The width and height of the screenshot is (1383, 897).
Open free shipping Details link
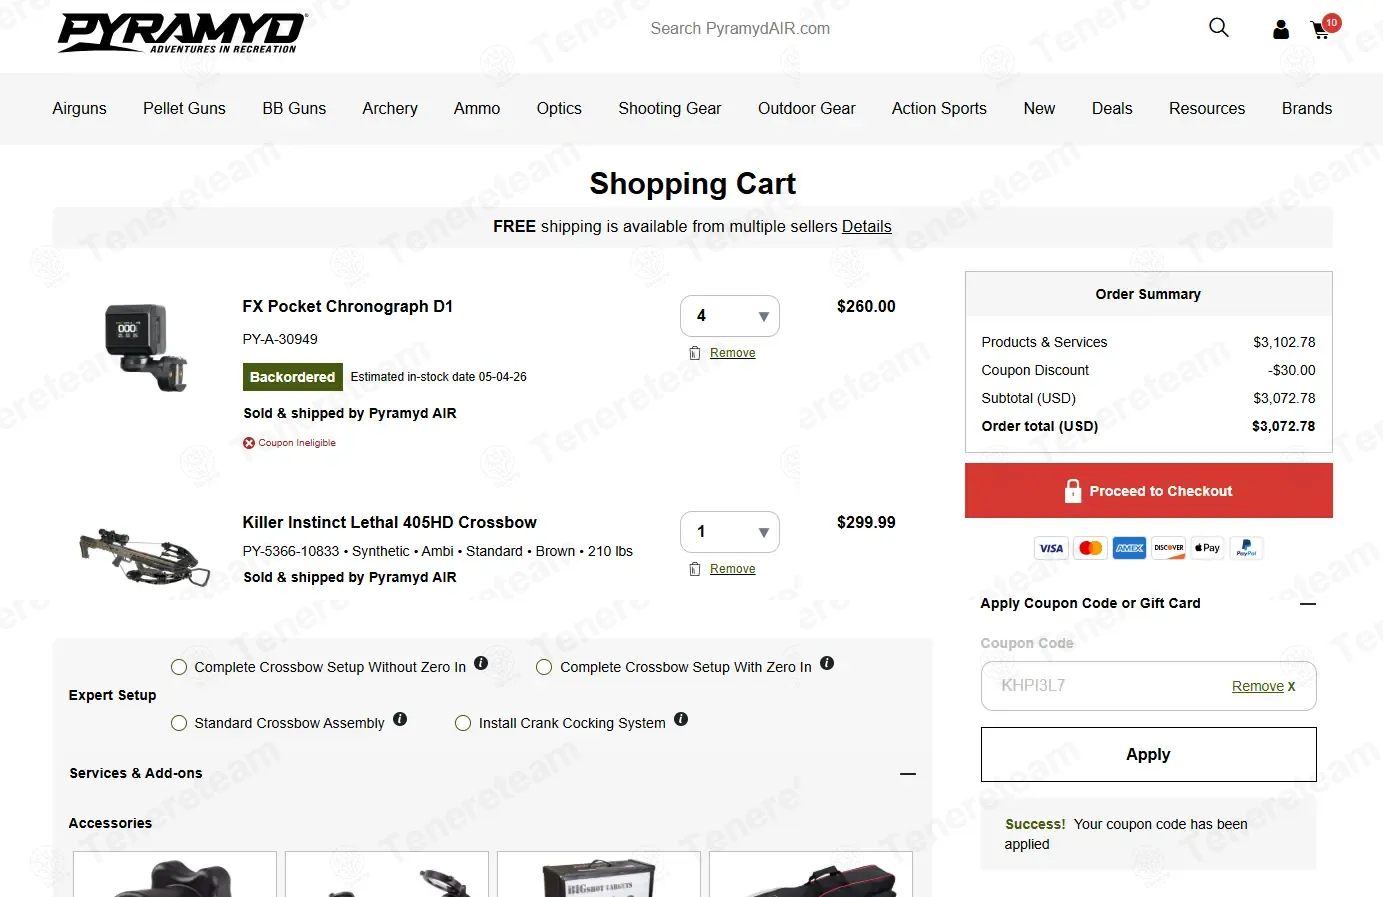point(866,226)
